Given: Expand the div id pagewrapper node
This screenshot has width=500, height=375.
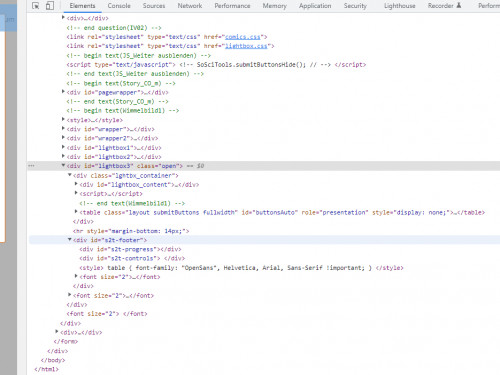Looking at the screenshot, I should pos(63,92).
